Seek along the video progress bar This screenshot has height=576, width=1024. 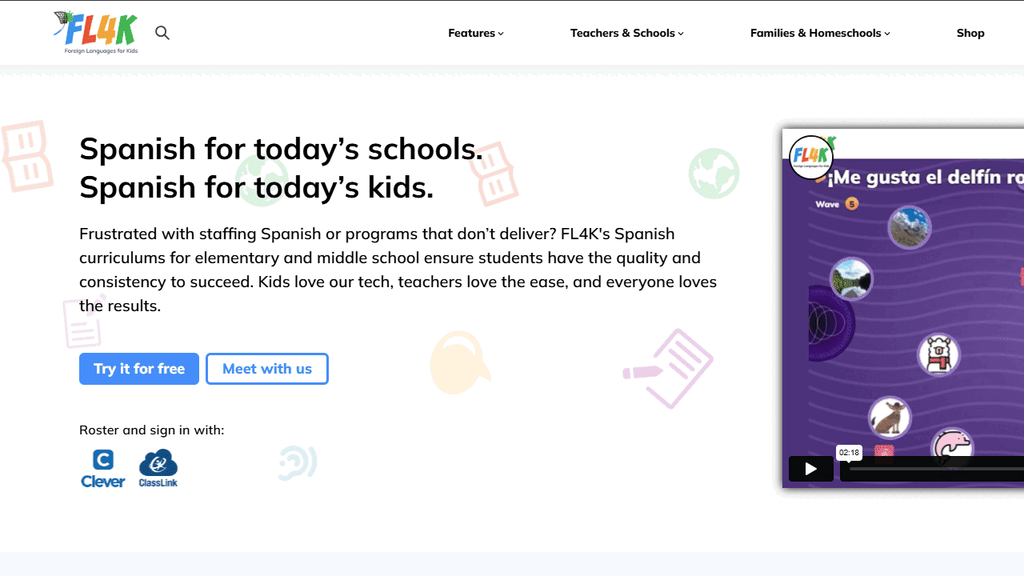pyautogui.click(x=933, y=469)
